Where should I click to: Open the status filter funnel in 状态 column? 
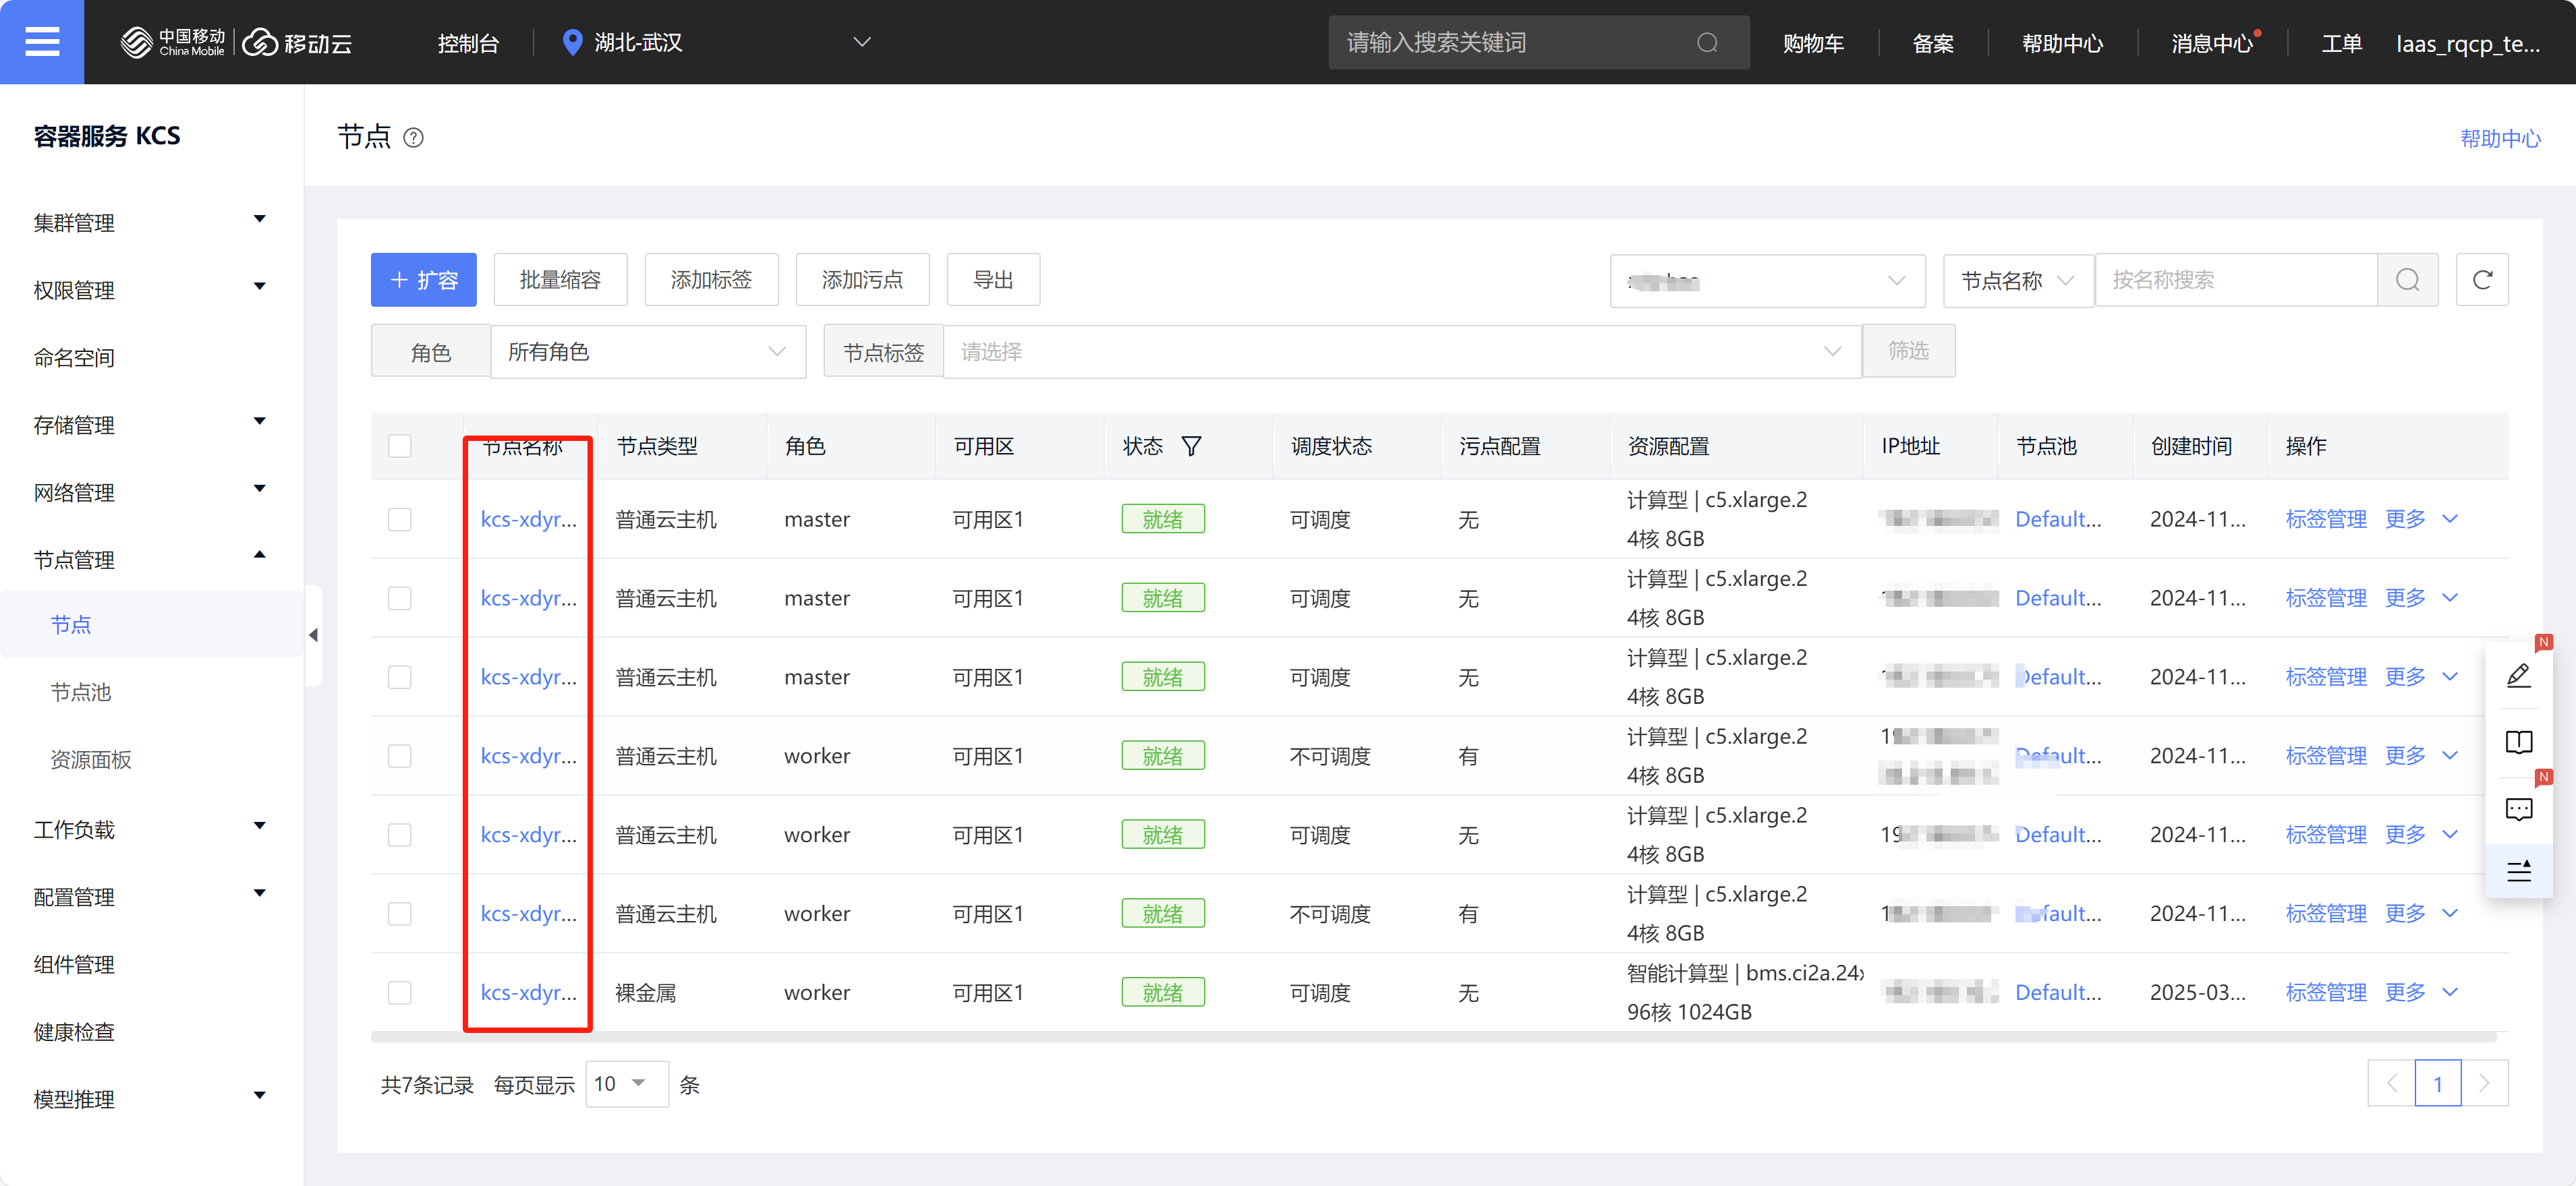pyautogui.click(x=1191, y=446)
